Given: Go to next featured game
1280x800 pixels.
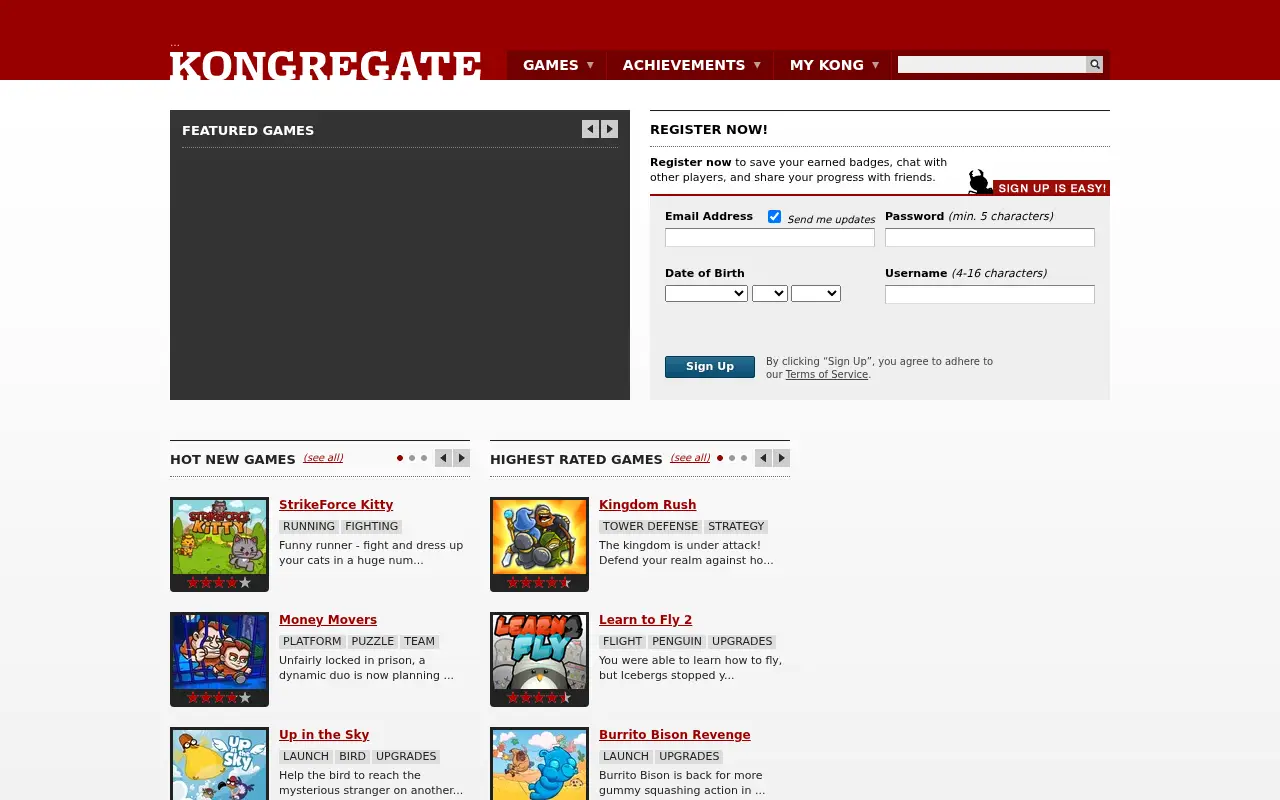Looking at the screenshot, I should tap(610, 129).
